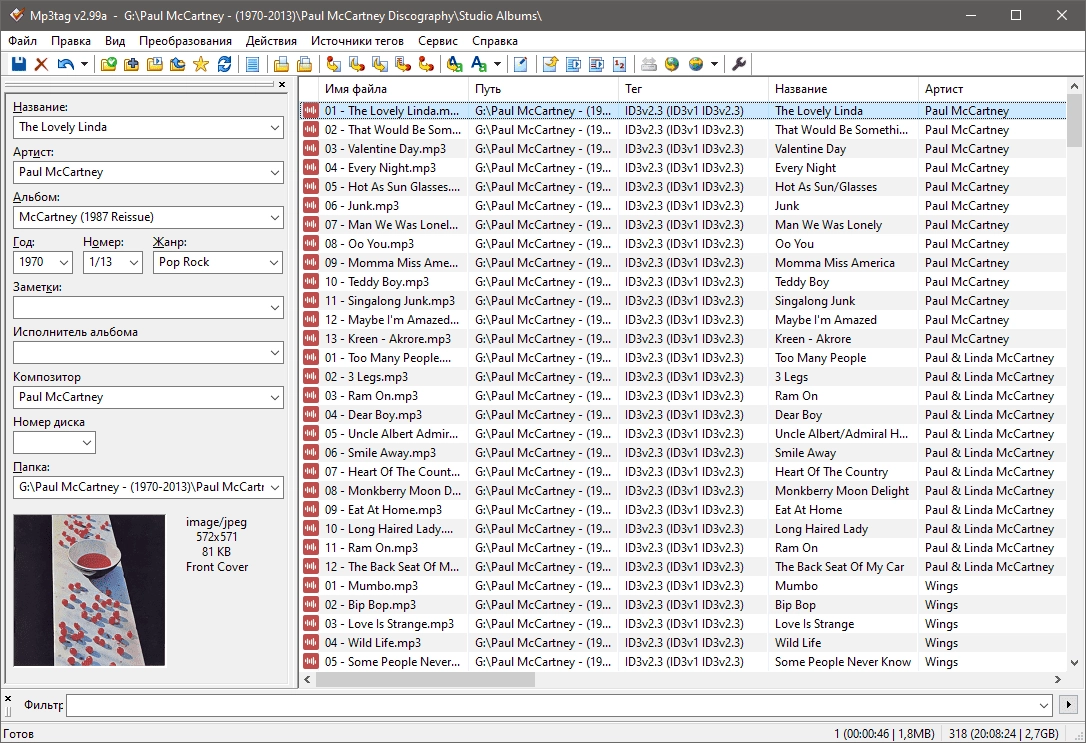Sort by the Название column header
Screen dimensions: 1086x743
842,89
